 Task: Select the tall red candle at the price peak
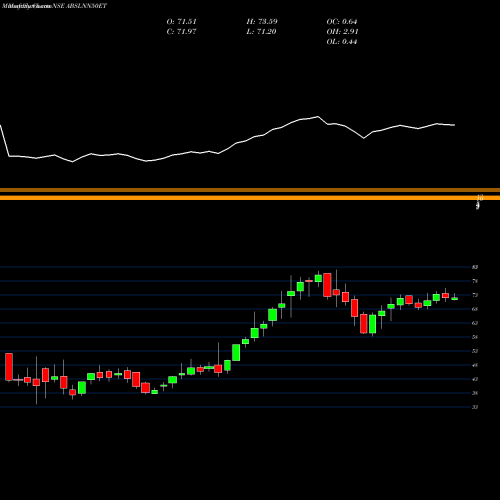pos(327,285)
